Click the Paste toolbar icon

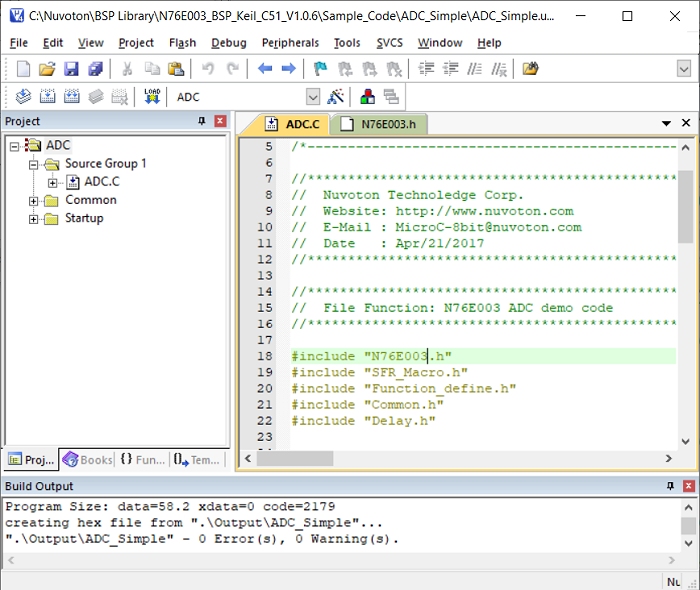click(176, 69)
